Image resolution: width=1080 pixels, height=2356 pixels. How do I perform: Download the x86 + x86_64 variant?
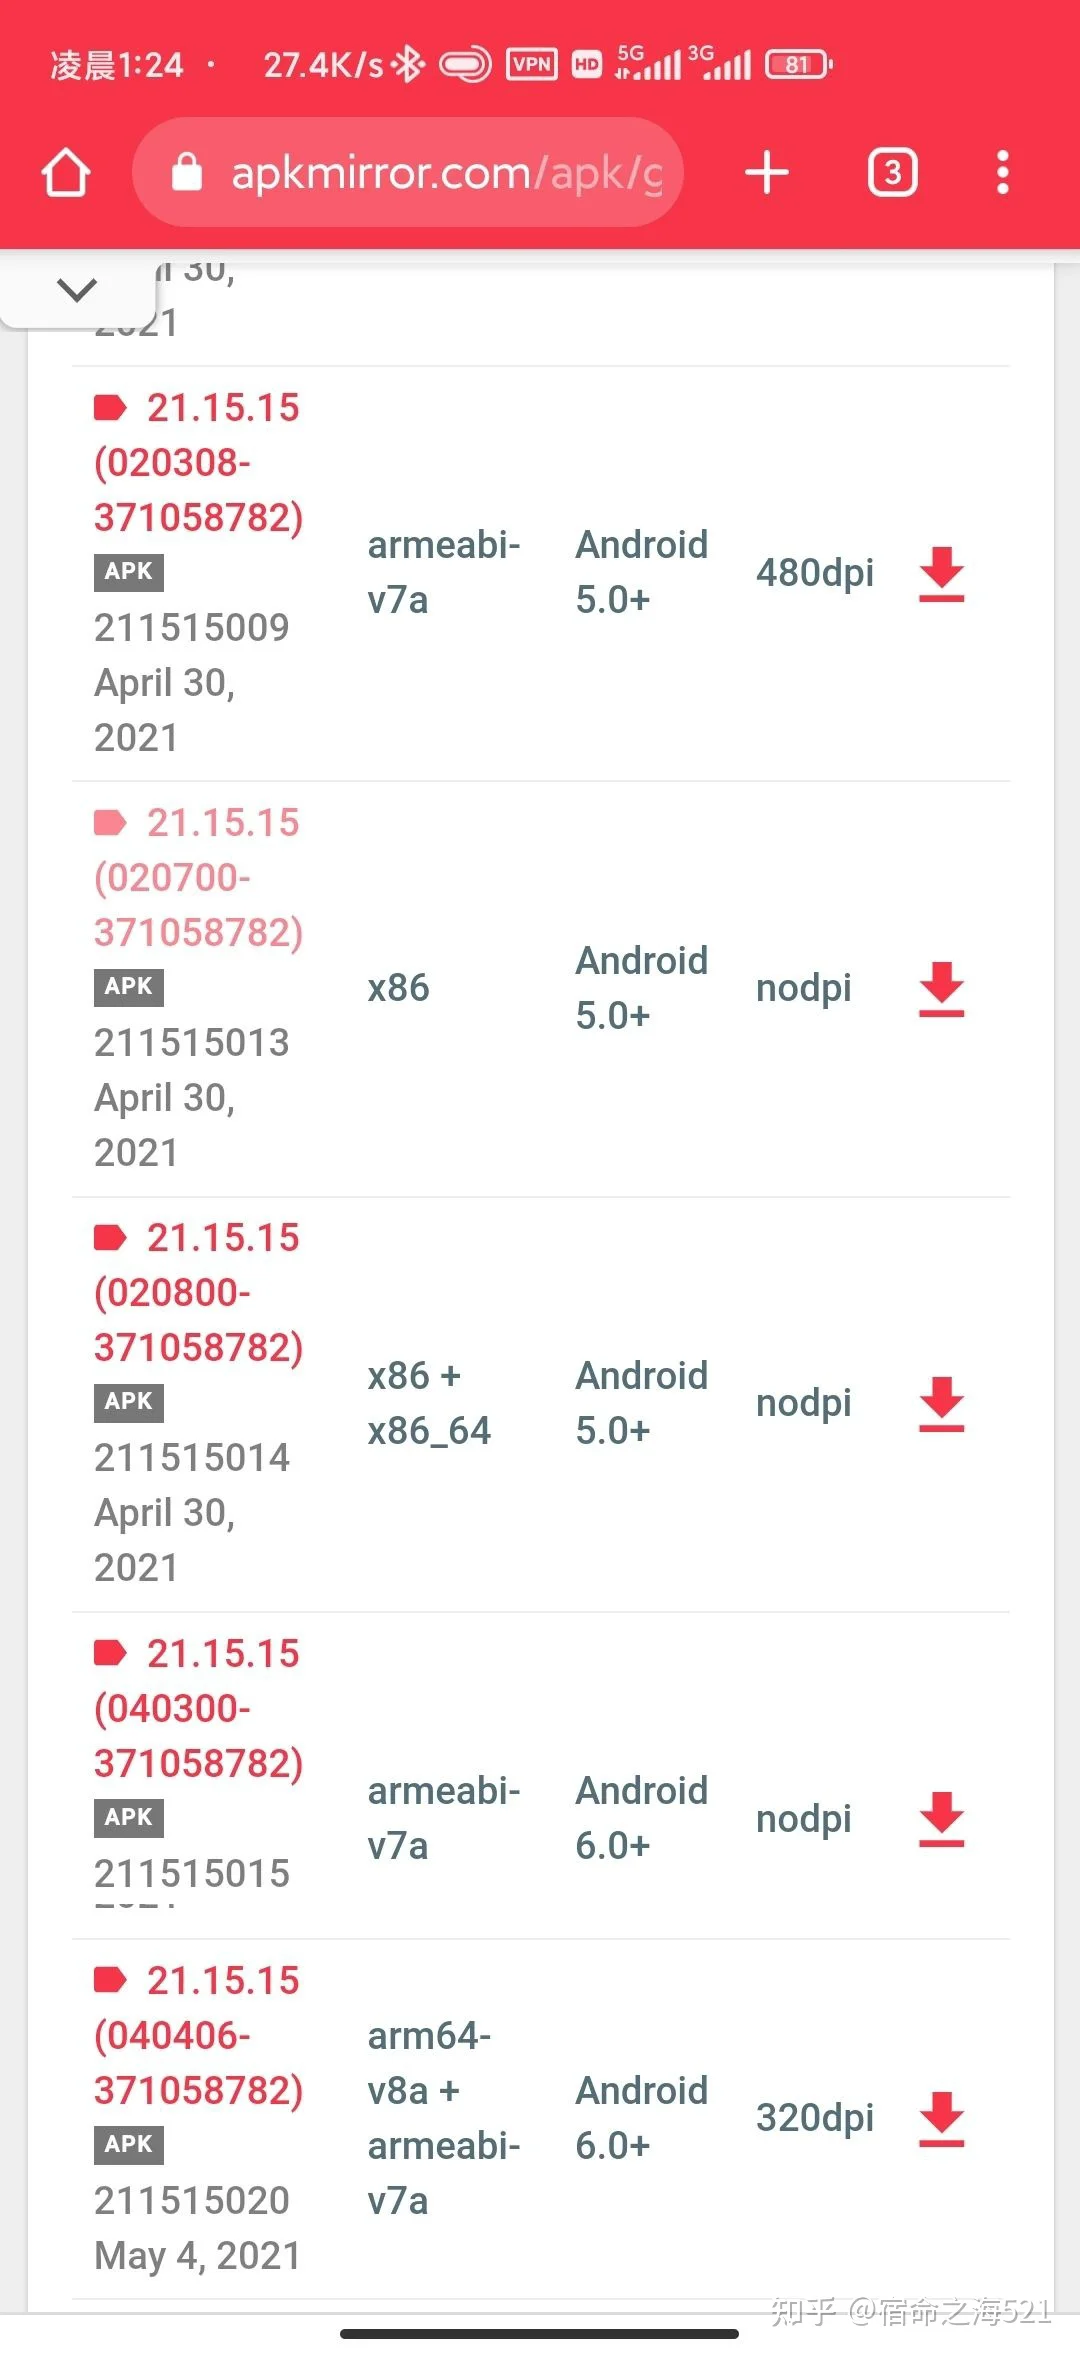click(x=941, y=1404)
